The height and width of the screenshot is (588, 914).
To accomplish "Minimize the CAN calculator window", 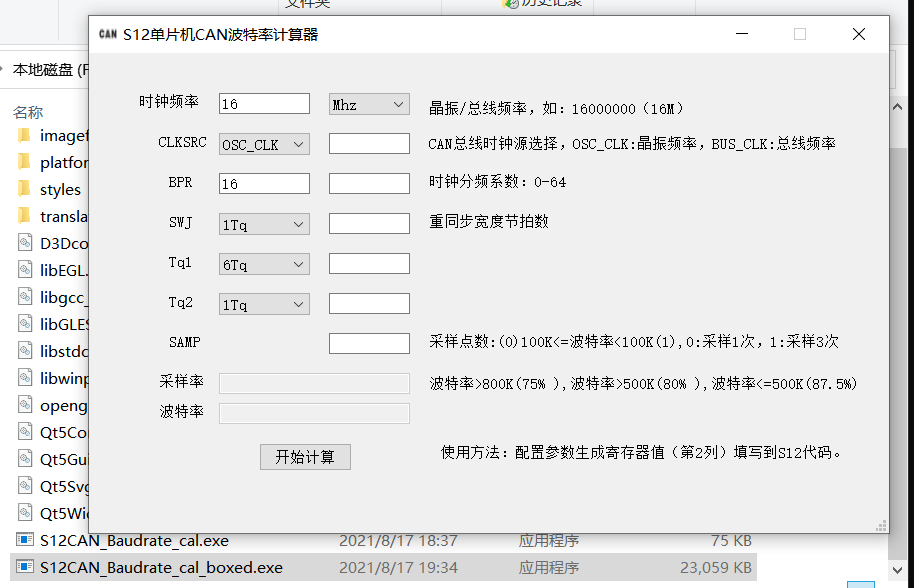I will coord(742,34).
